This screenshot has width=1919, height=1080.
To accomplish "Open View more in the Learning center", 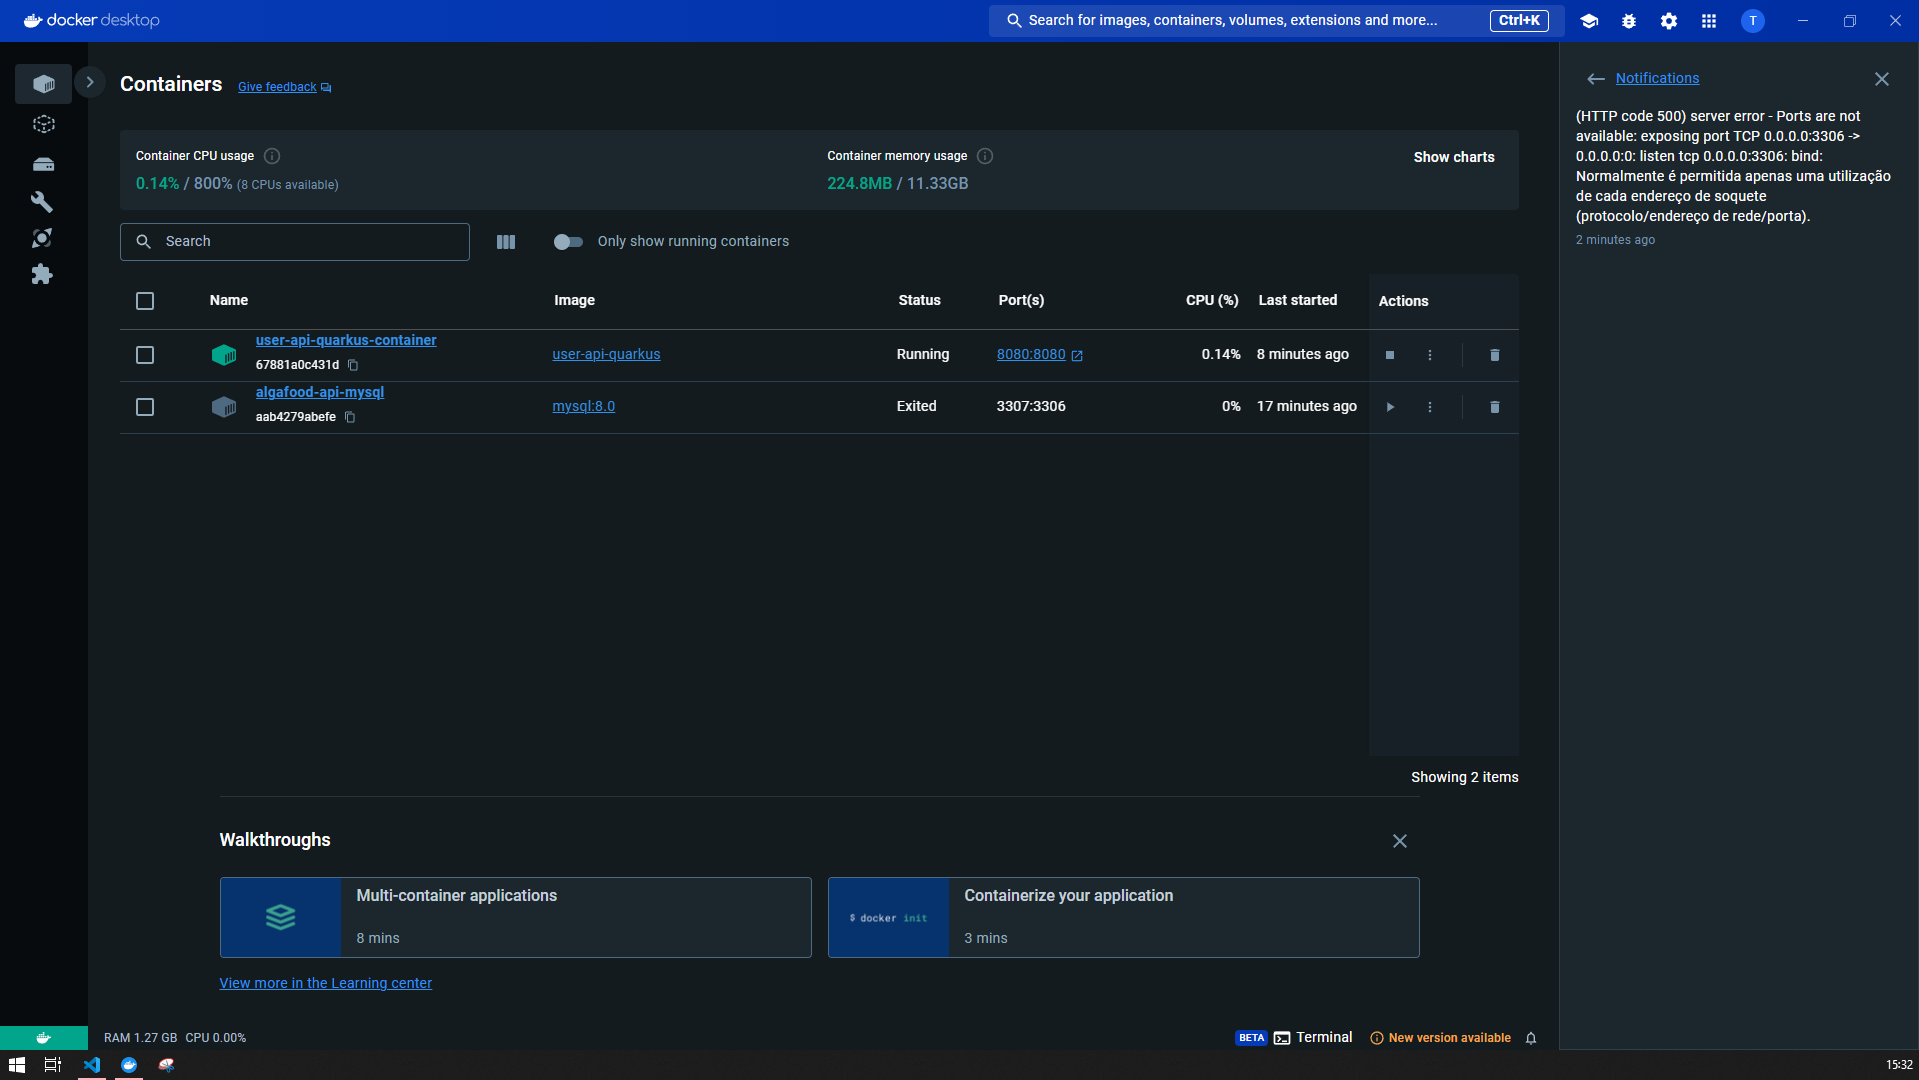I will (325, 983).
